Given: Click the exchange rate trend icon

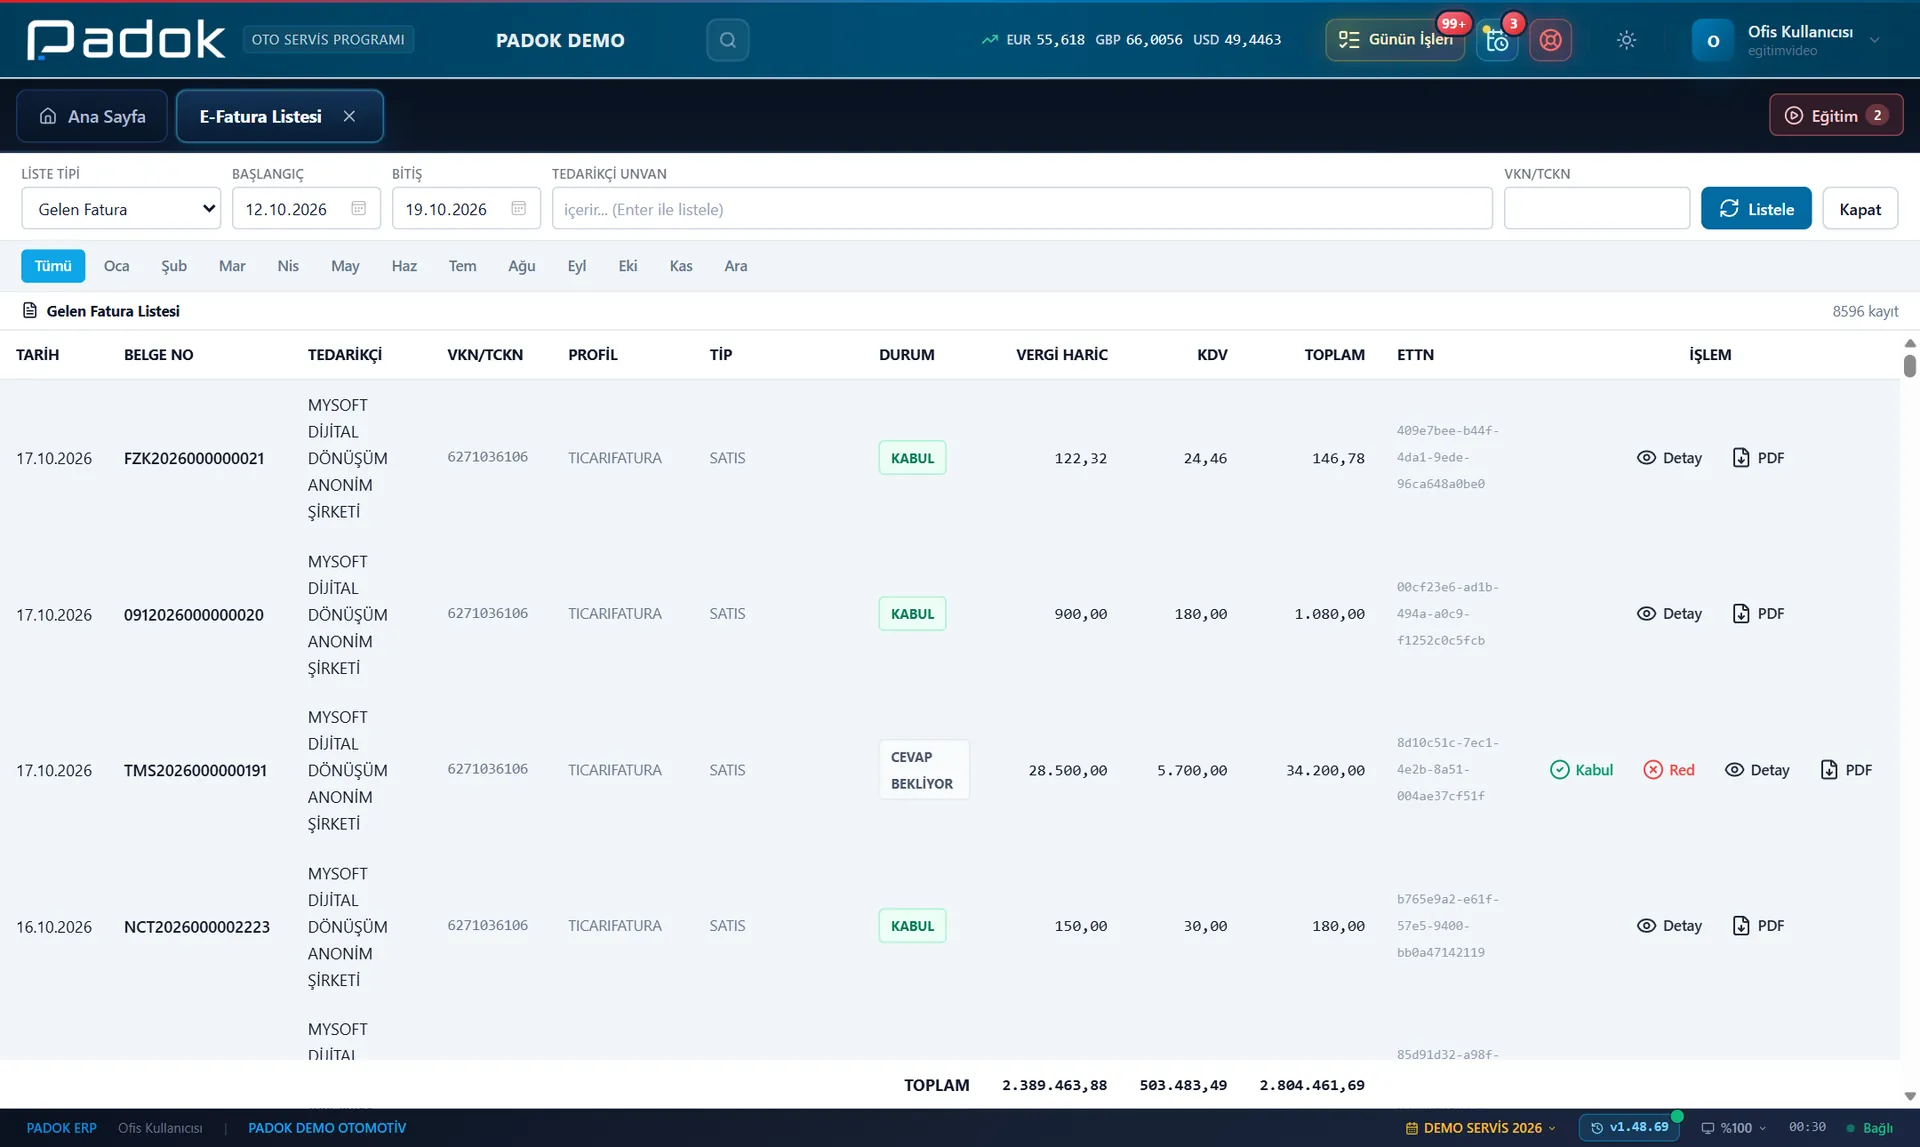Looking at the screenshot, I should tap(989, 40).
